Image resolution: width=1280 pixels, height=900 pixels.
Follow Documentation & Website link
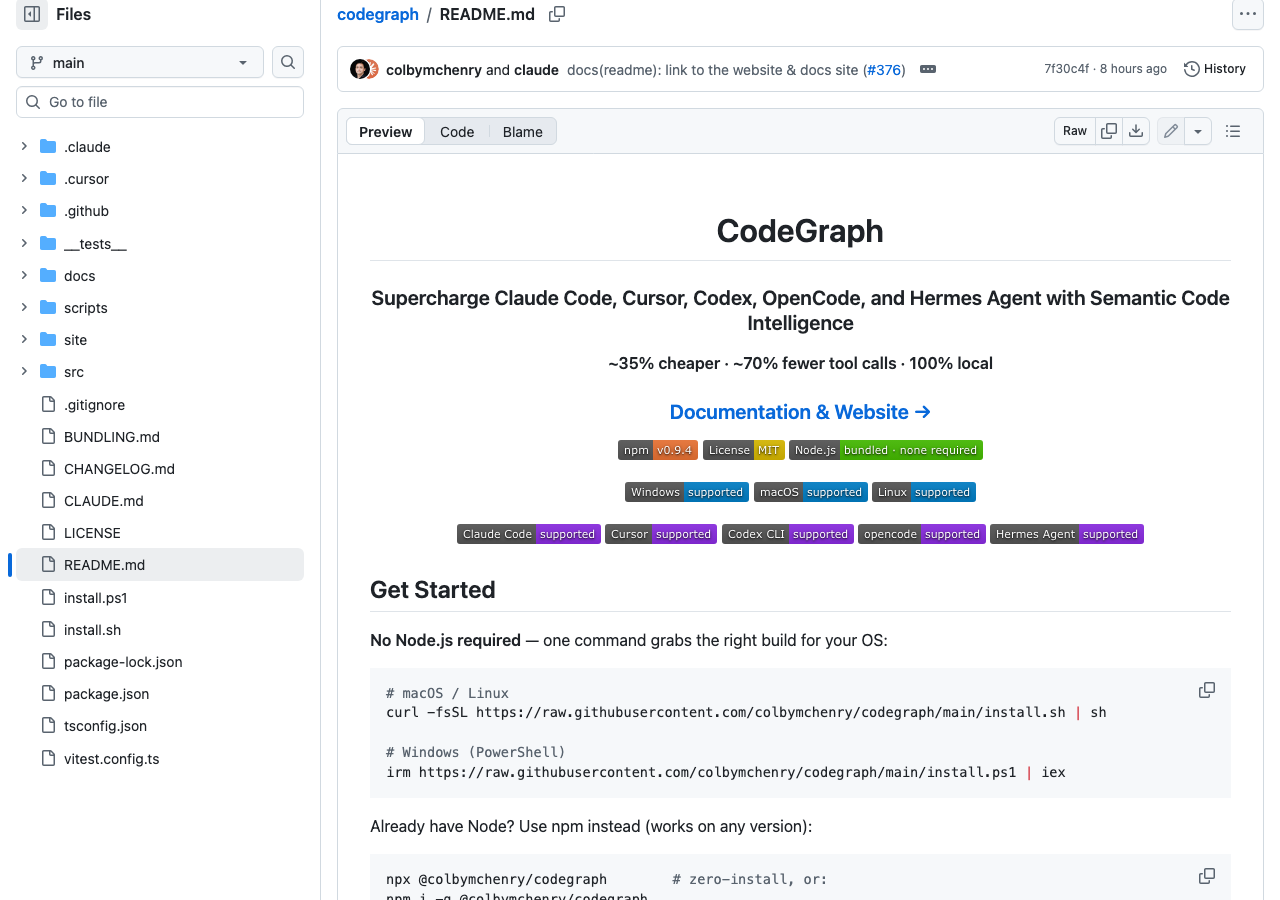(x=800, y=412)
